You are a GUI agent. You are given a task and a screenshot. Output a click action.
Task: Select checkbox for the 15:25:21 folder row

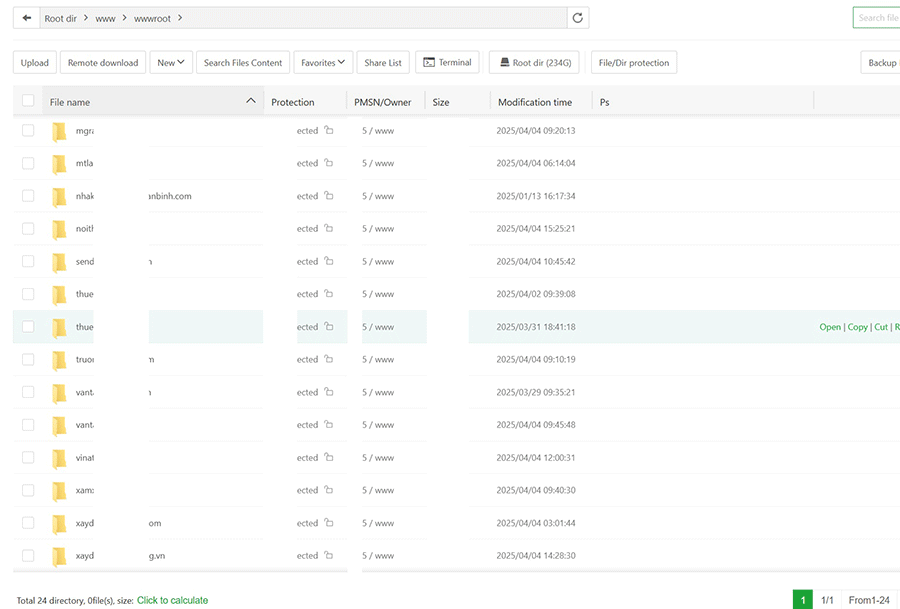coord(28,229)
